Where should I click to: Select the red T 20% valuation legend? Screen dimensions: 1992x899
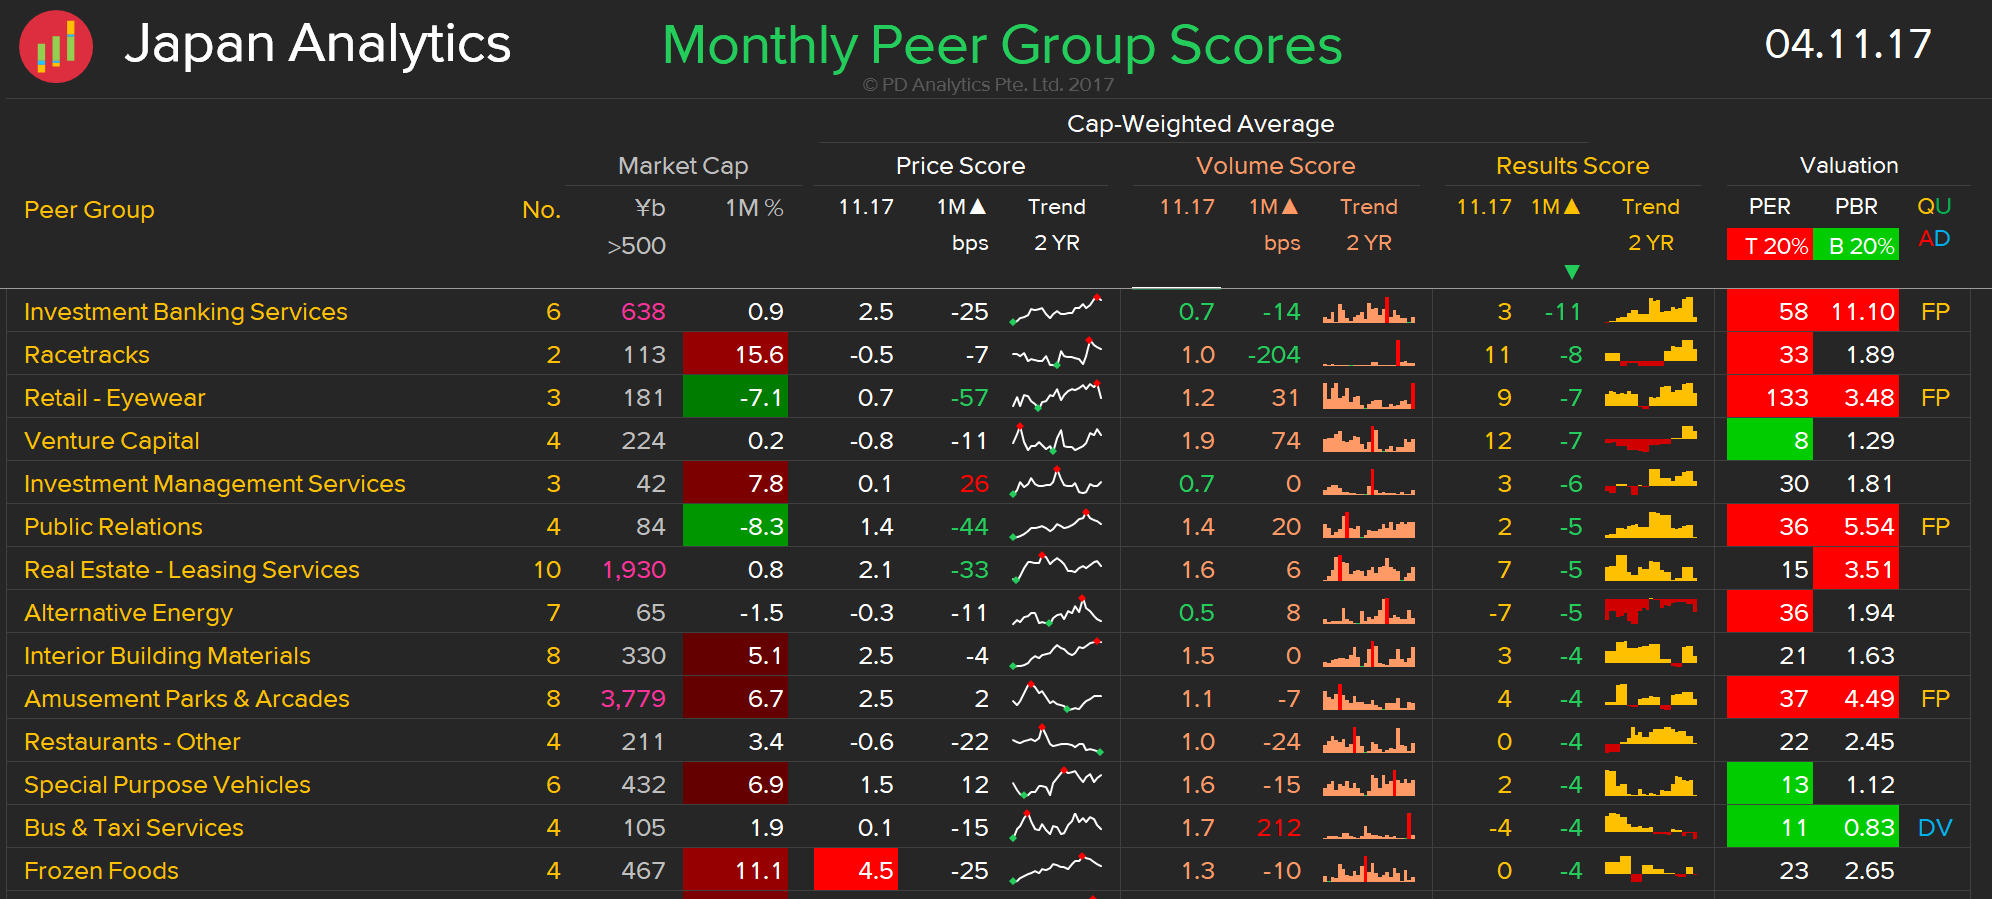[1768, 246]
